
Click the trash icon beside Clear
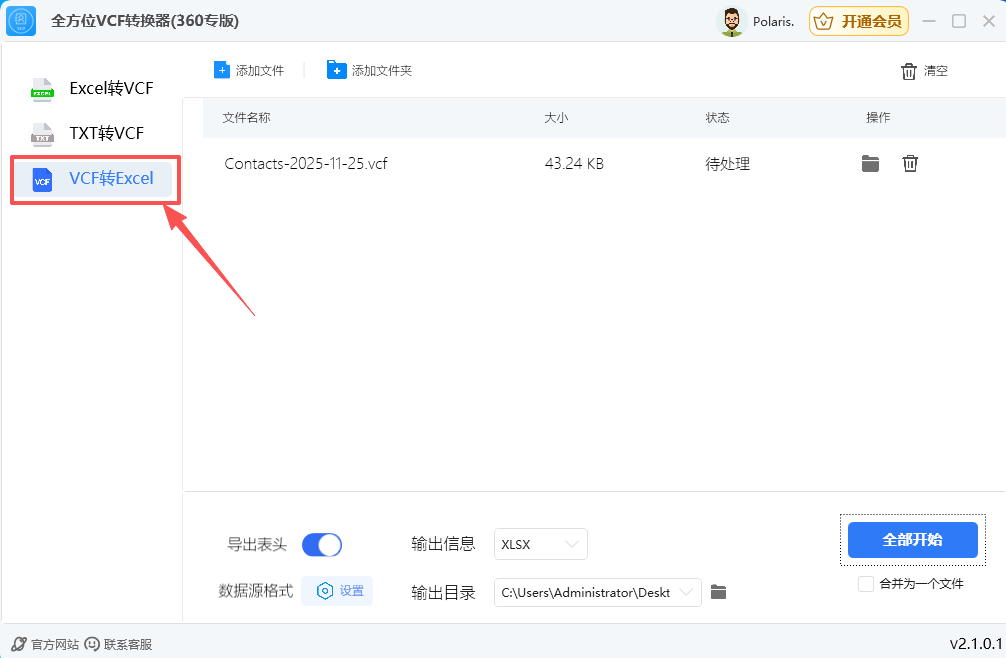click(908, 71)
